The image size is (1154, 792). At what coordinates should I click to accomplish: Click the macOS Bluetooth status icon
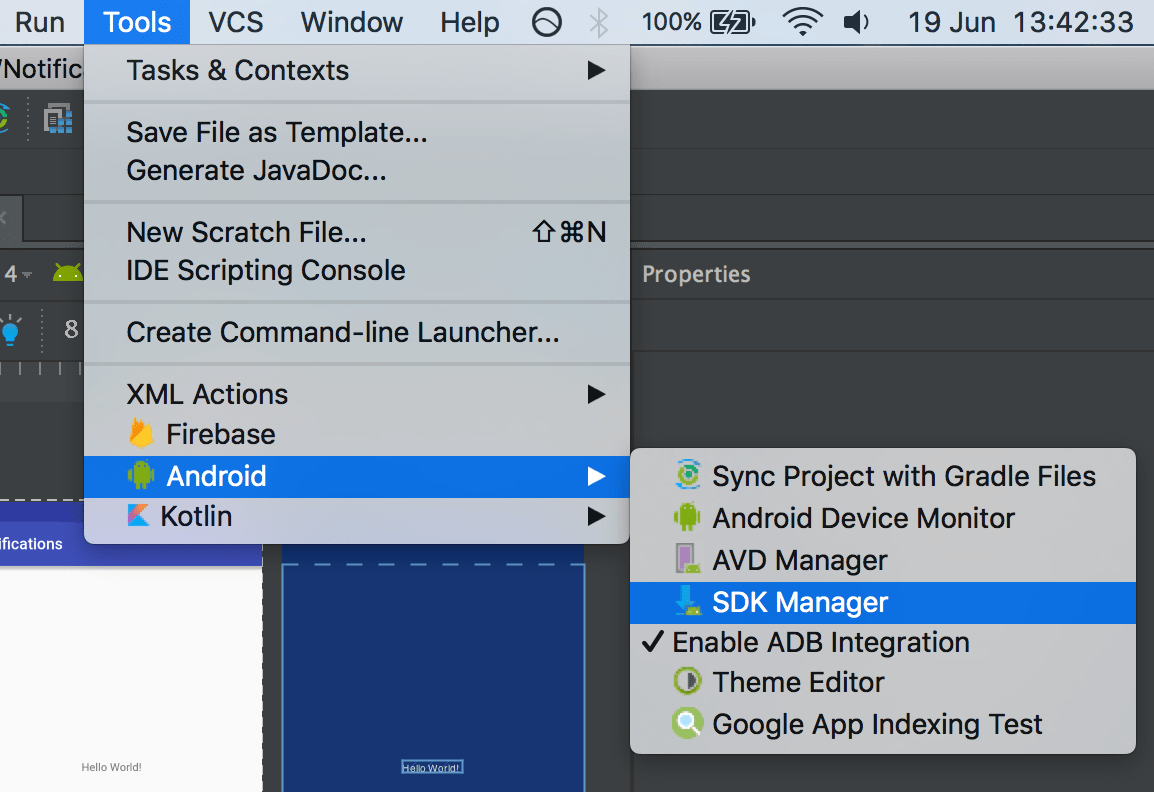coord(599,22)
